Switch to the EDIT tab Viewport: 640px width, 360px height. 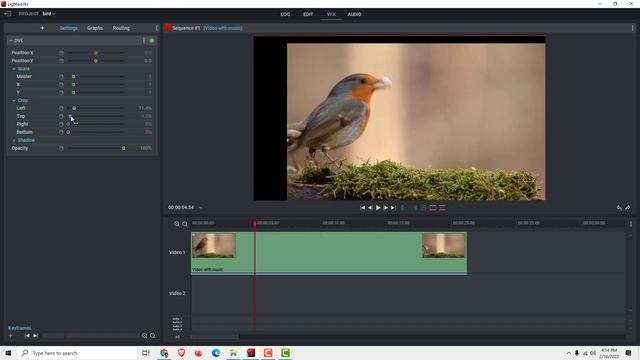coord(308,14)
